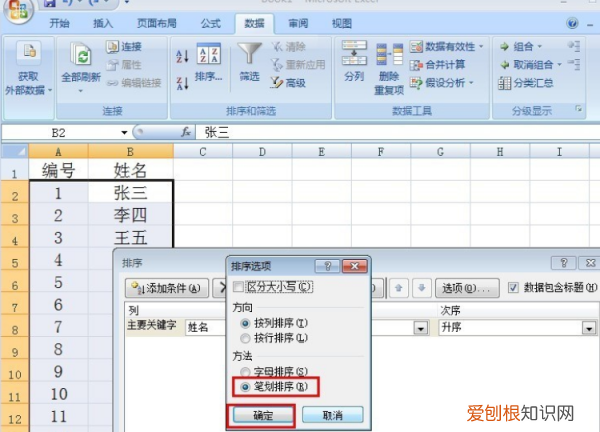
Task: Click Connections (连接) icon
Action: pyautogui.click(x=112, y=47)
